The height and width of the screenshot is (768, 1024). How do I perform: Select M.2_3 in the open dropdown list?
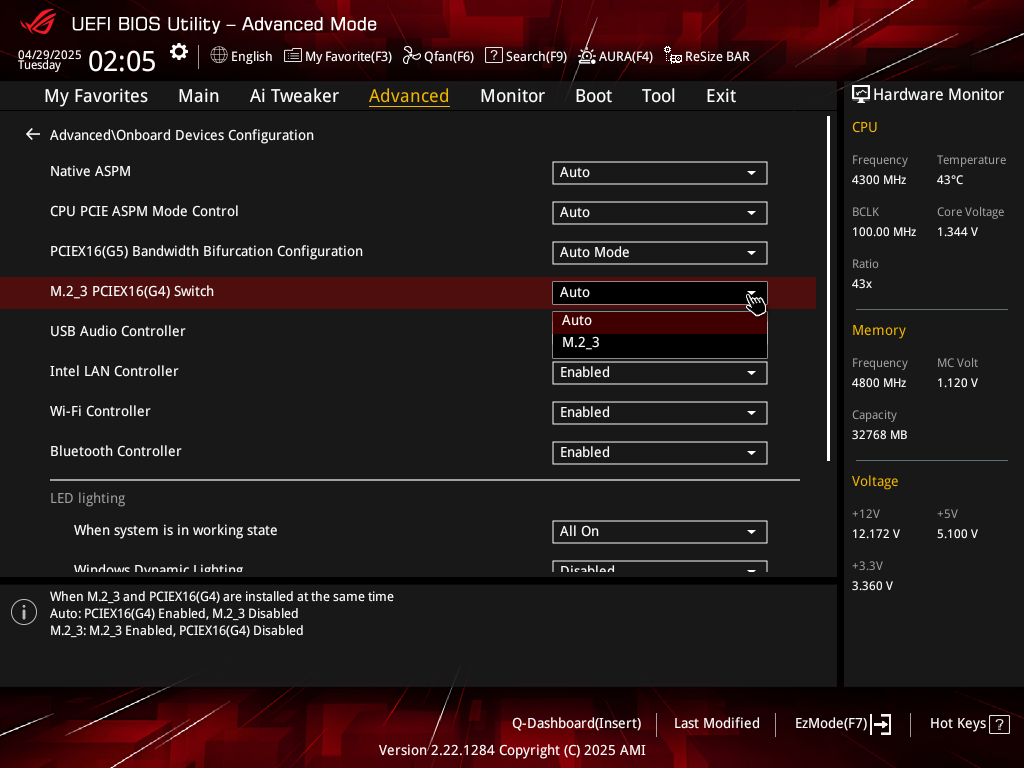click(660, 343)
